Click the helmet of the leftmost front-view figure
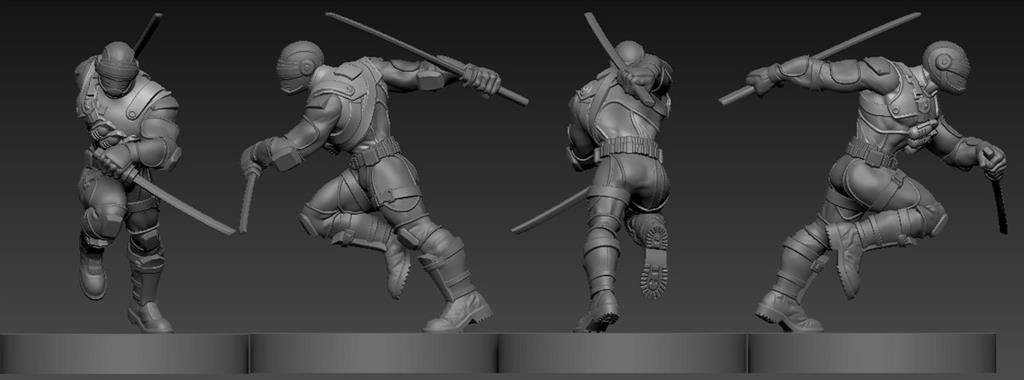The image size is (1024, 380). (117, 68)
